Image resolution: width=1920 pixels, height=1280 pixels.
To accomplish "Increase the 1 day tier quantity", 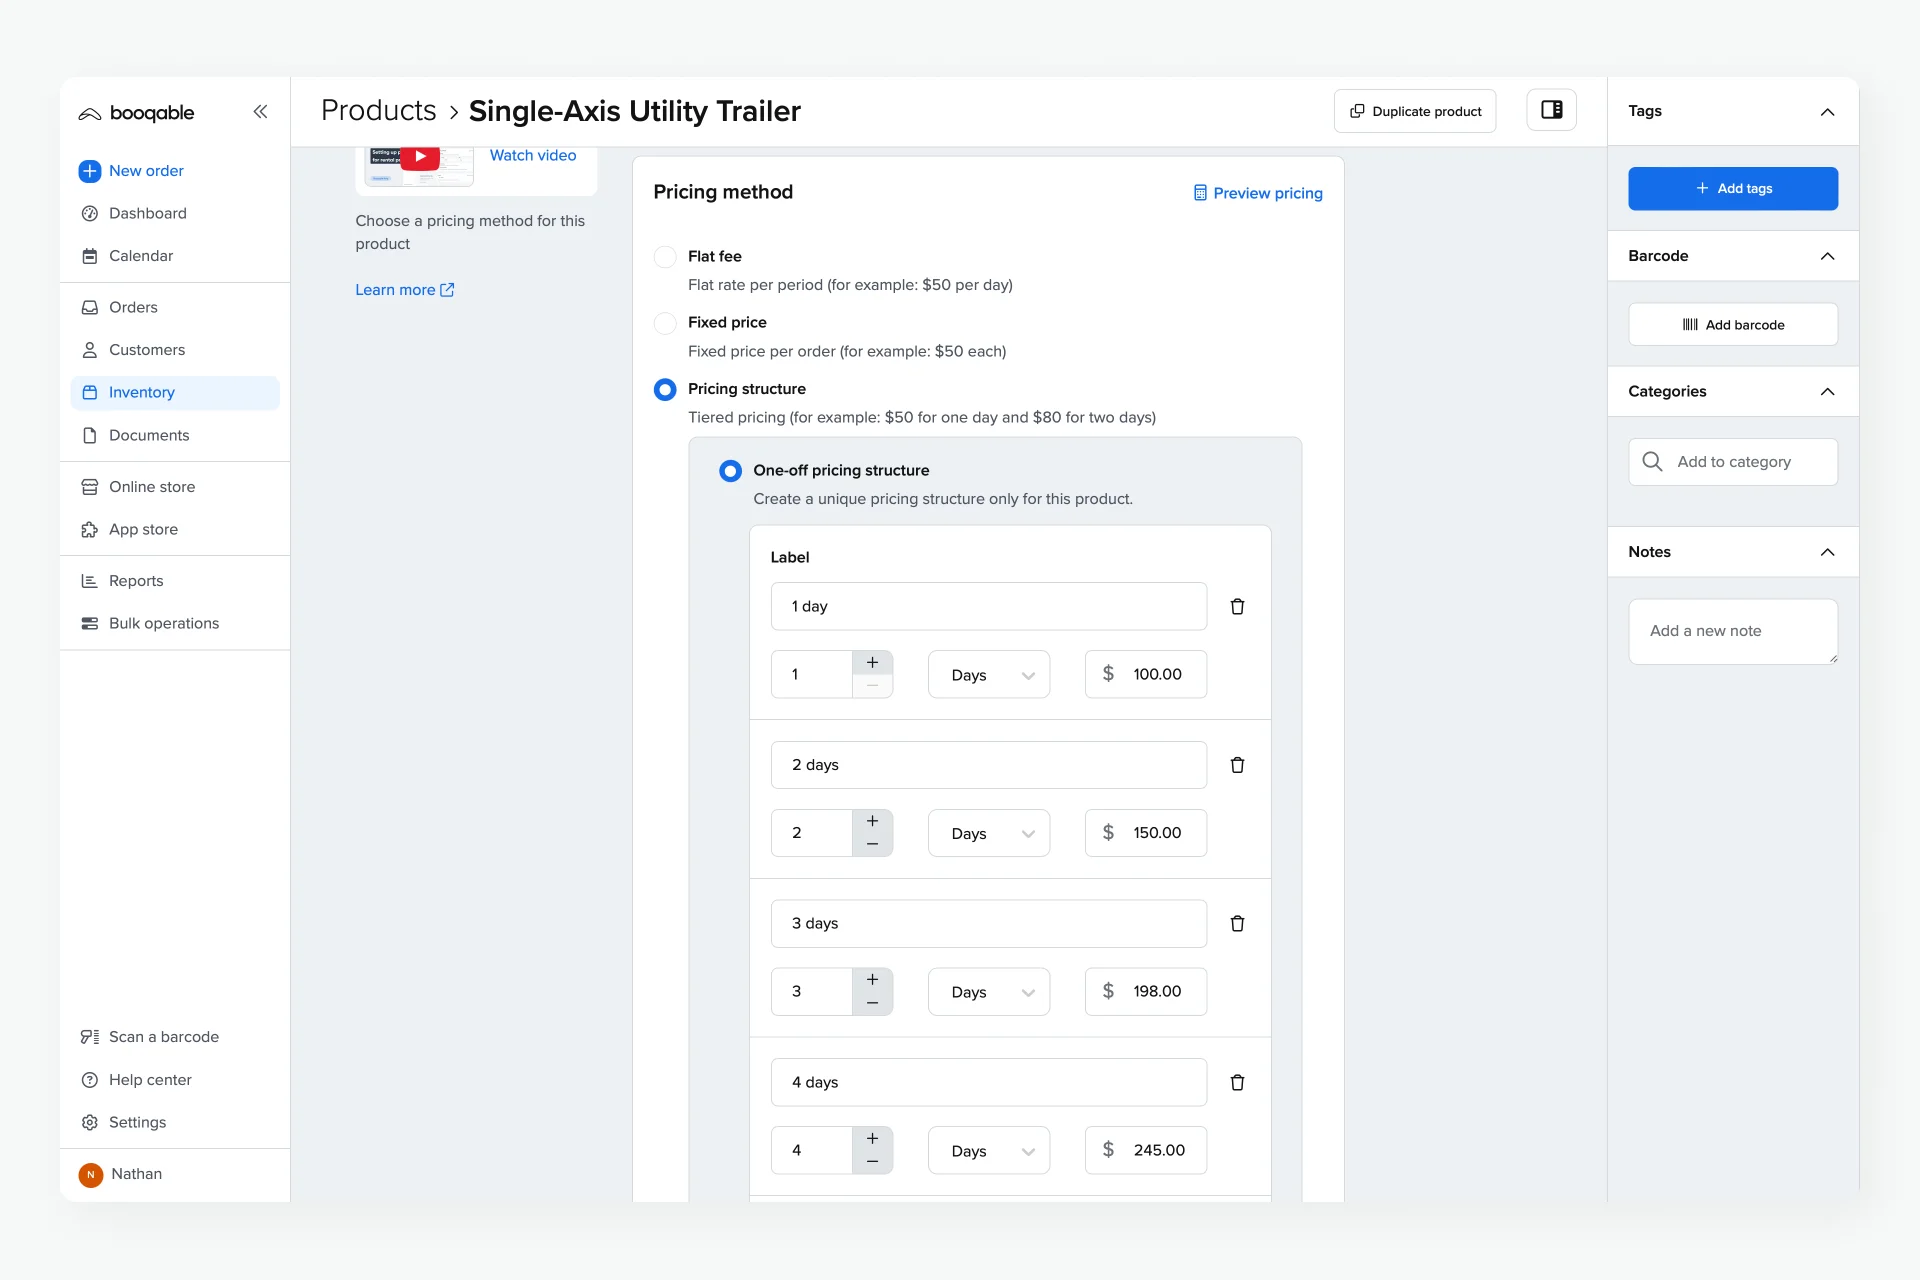I will 872,663.
